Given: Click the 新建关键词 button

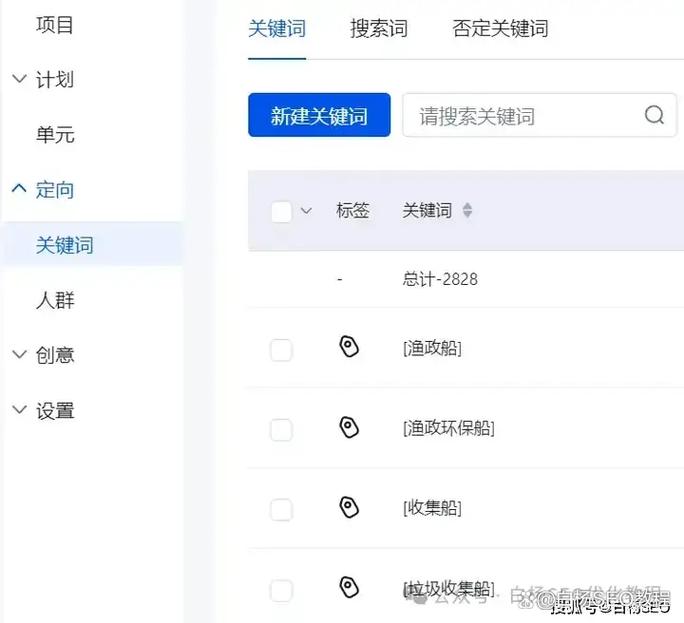Looking at the screenshot, I should tap(319, 116).
